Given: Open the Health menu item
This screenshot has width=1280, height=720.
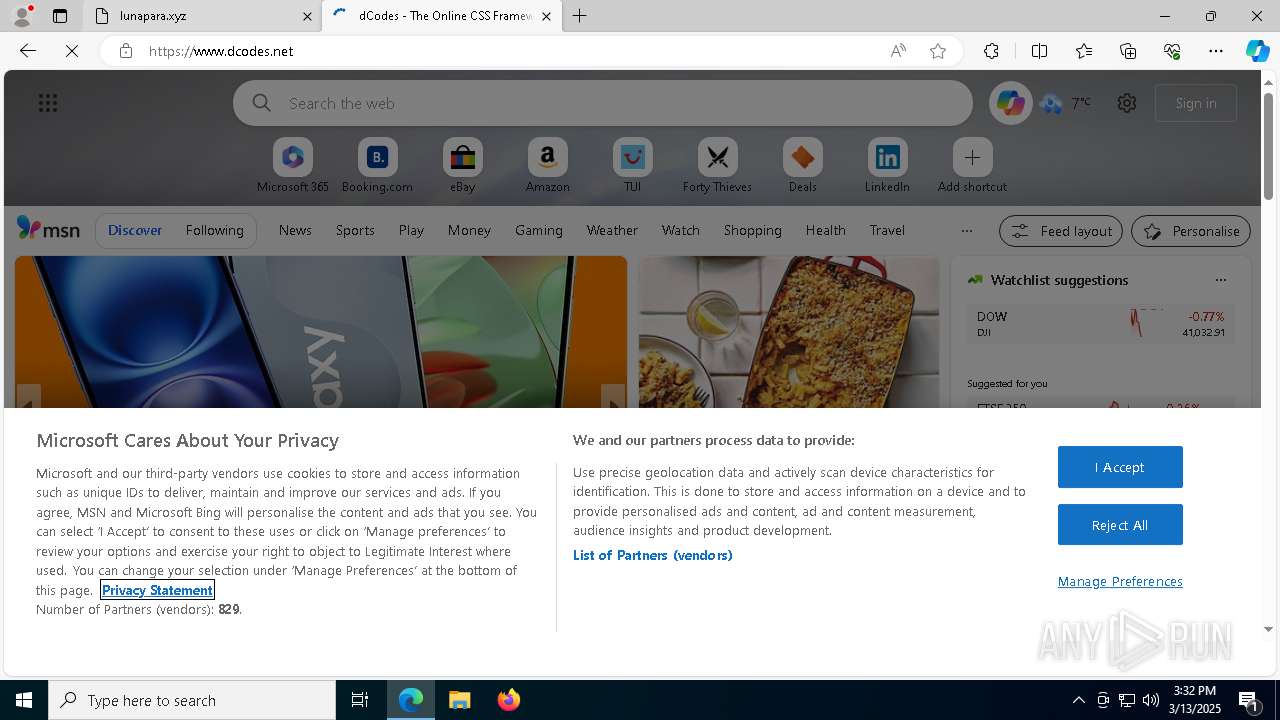Looking at the screenshot, I should (826, 230).
